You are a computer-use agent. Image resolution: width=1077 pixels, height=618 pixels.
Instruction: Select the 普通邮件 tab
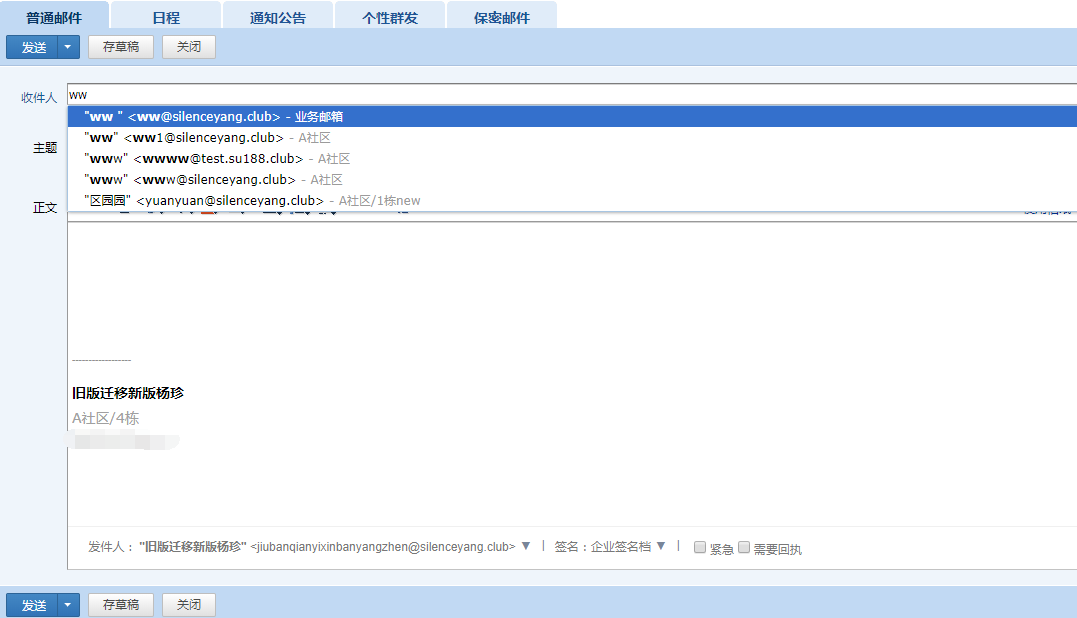click(54, 17)
